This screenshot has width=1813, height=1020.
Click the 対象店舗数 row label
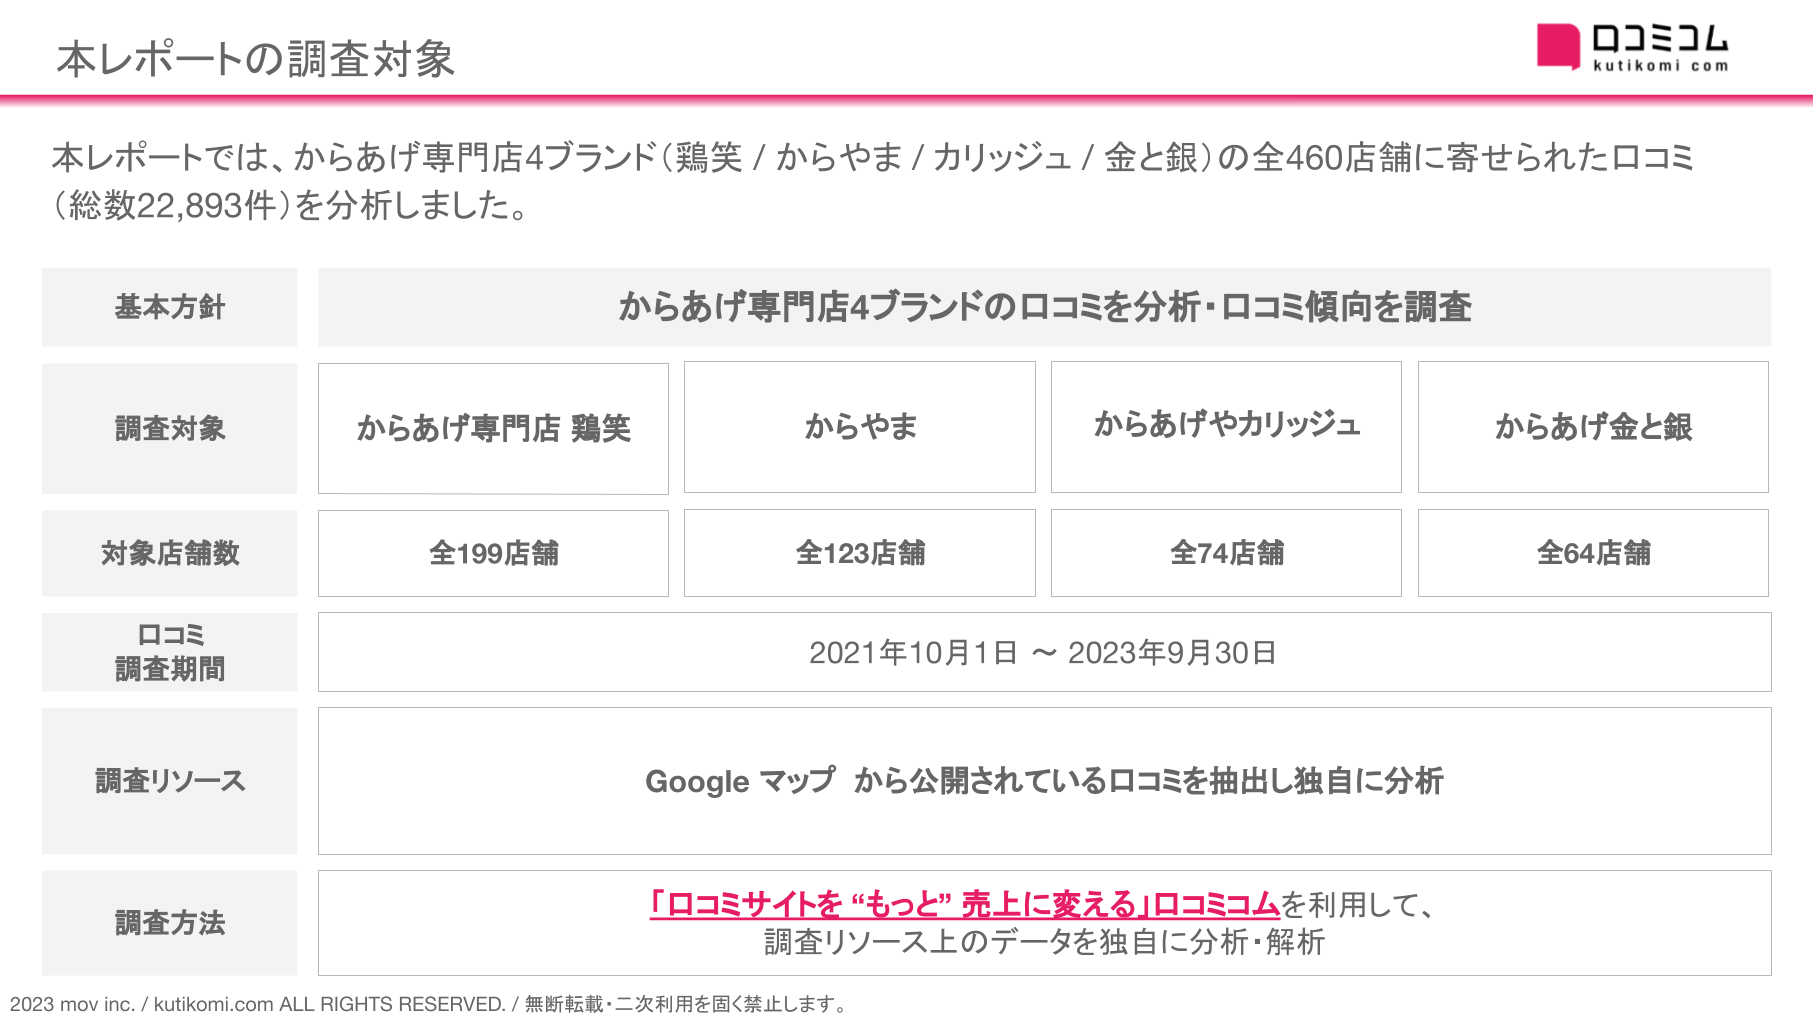(x=170, y=553)
